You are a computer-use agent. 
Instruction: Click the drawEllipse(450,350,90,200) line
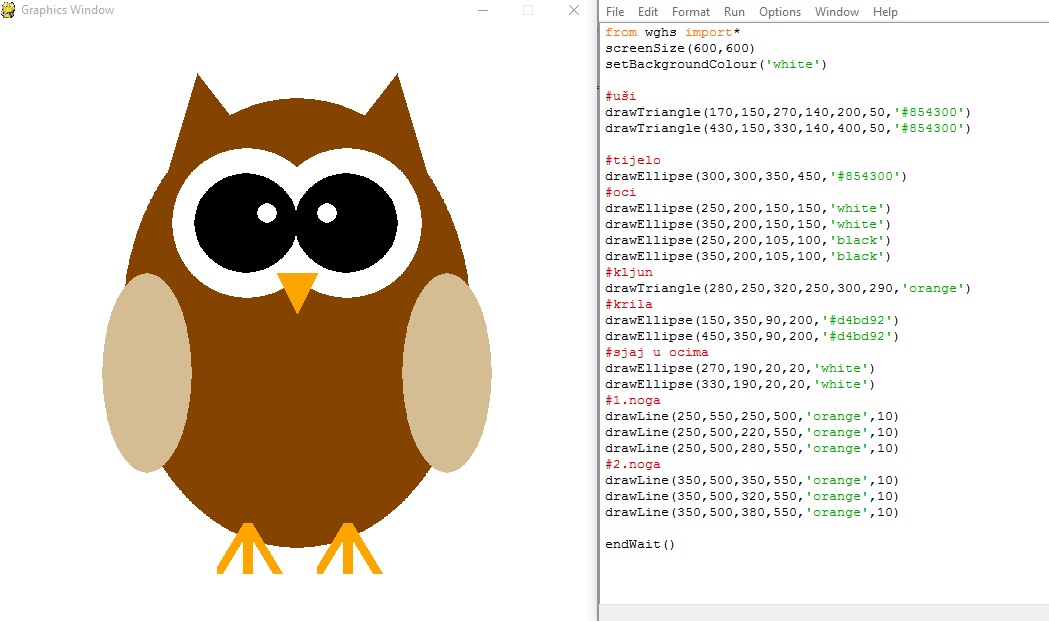(752, 337)
